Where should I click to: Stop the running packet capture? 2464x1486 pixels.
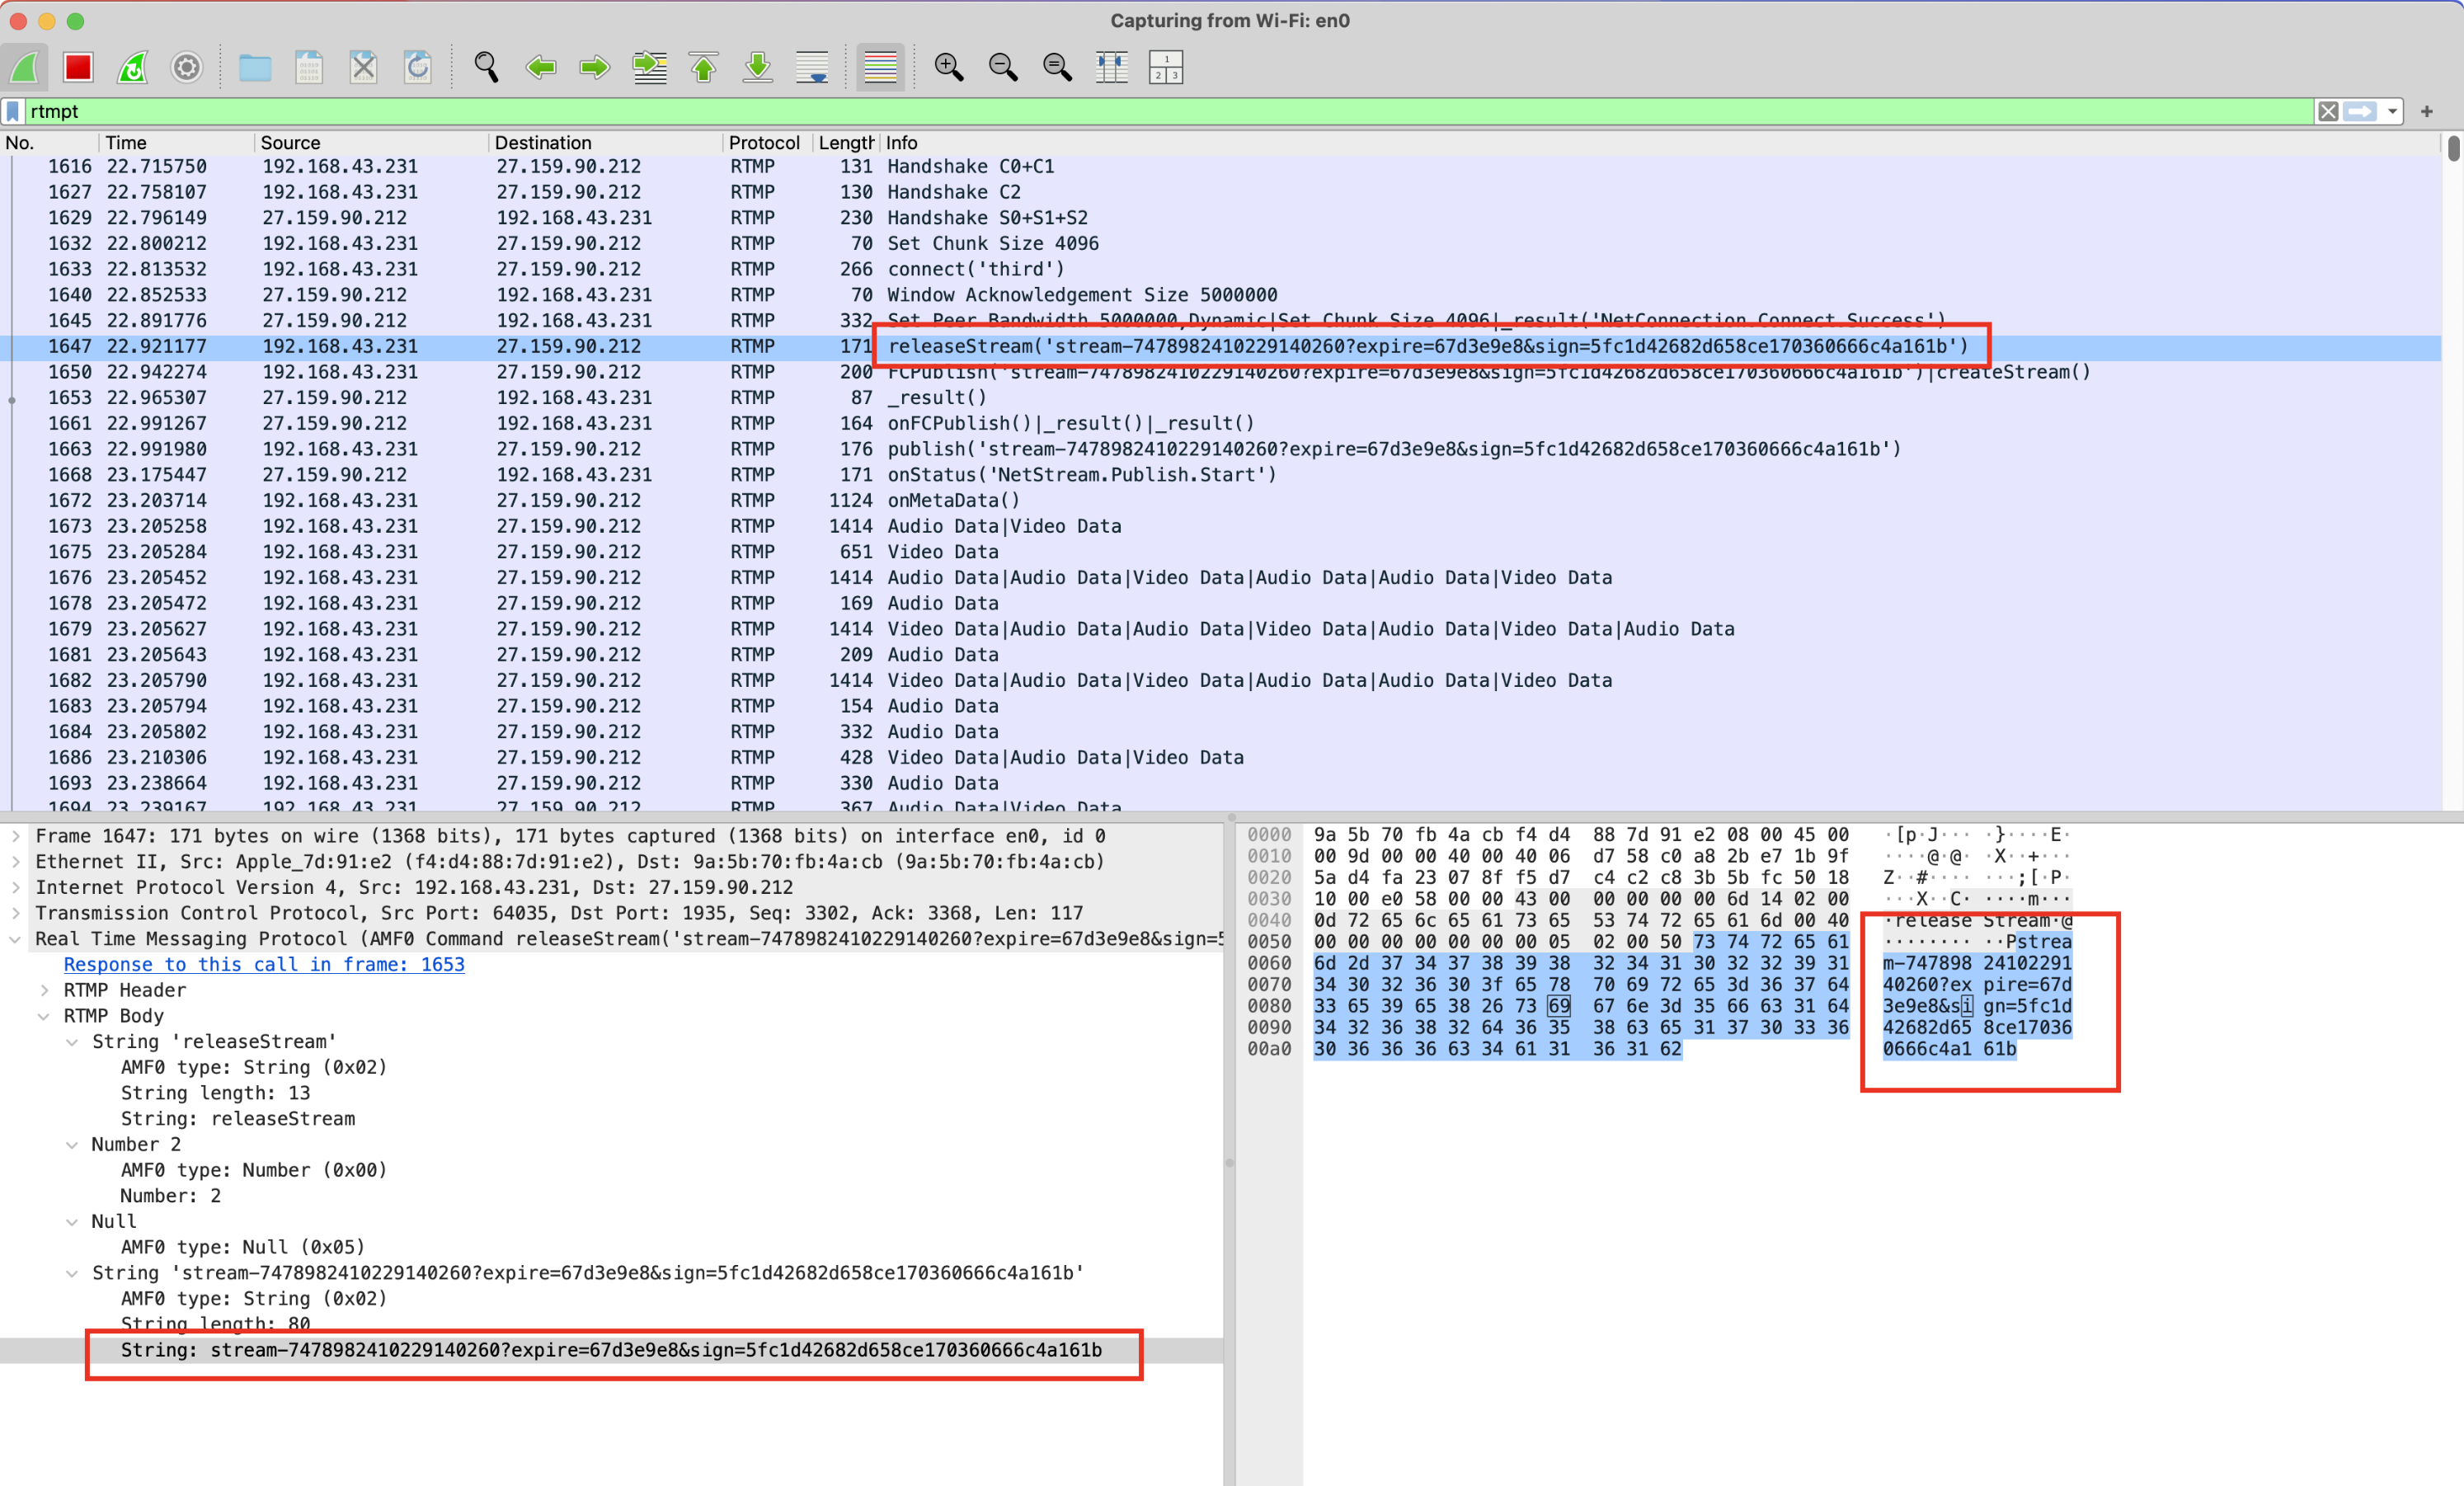[78, 67]
